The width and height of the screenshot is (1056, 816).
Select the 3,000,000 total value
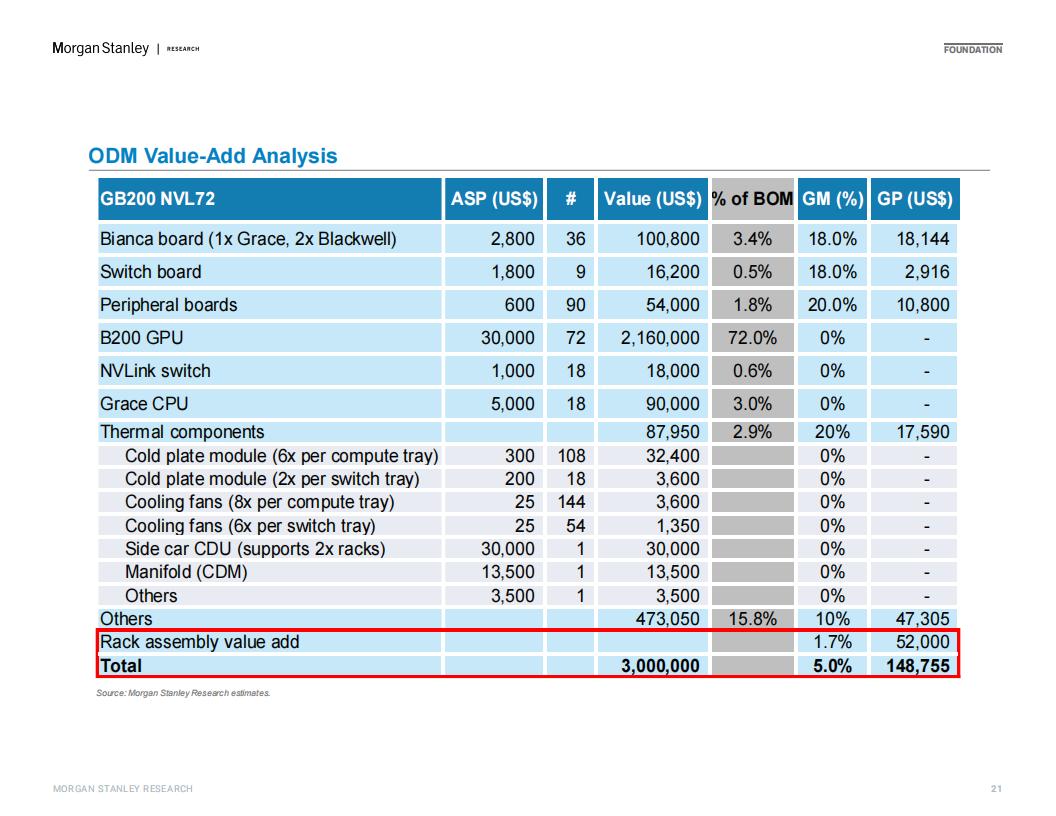point(660,666)
